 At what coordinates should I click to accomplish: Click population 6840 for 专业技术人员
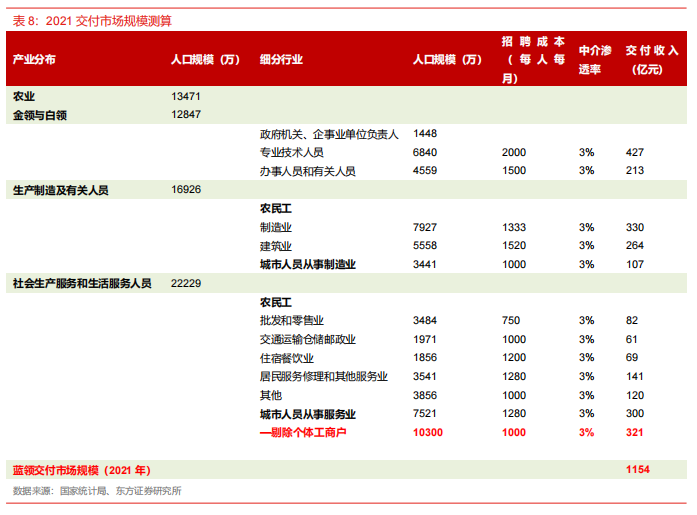point(425,152)
